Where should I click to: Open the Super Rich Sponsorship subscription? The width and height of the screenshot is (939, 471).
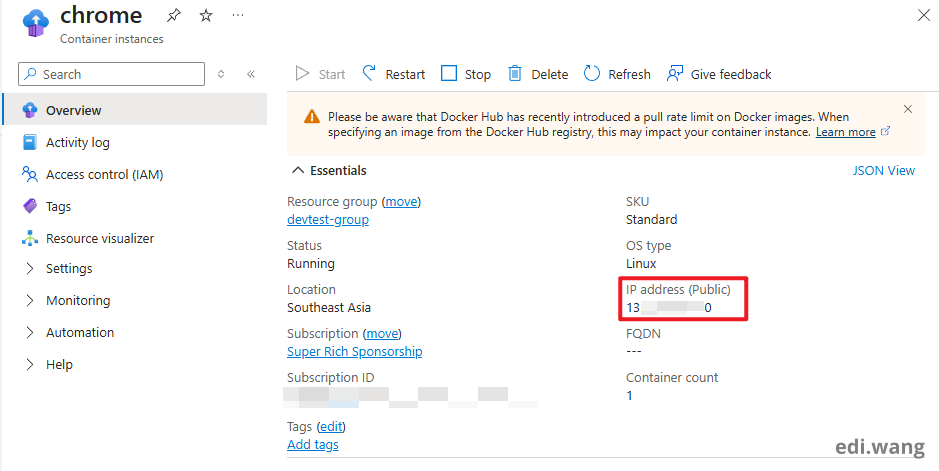point(354,352)
